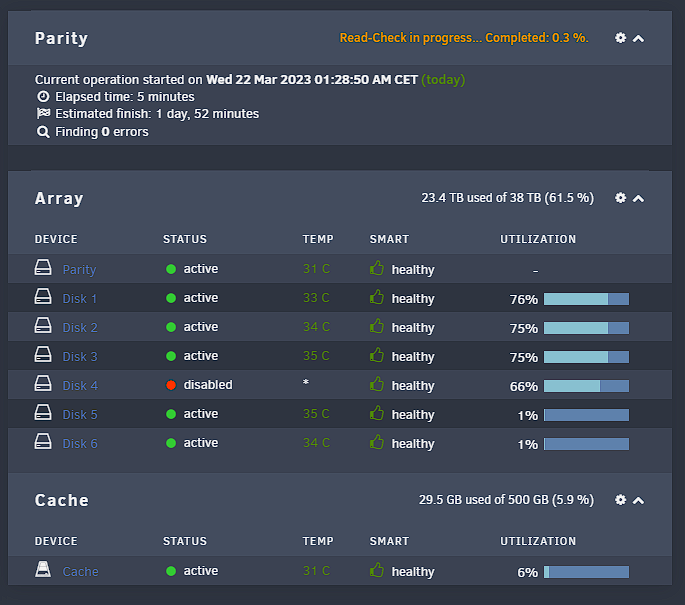Click the Cache device drive icon
Screen dimensions: 685x605
pos(43,569)
